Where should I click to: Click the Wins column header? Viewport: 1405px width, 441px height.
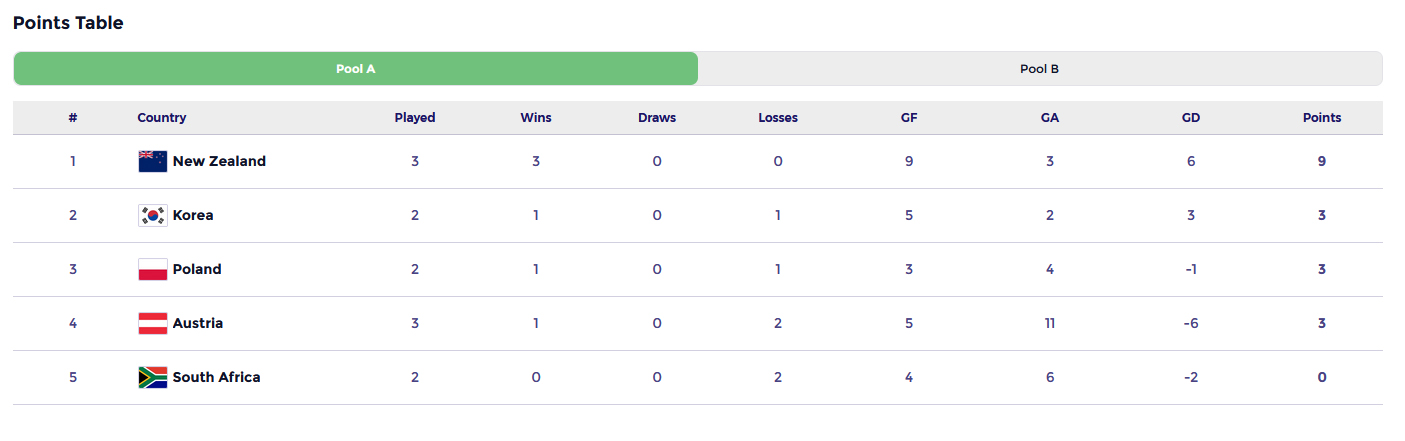536,117
